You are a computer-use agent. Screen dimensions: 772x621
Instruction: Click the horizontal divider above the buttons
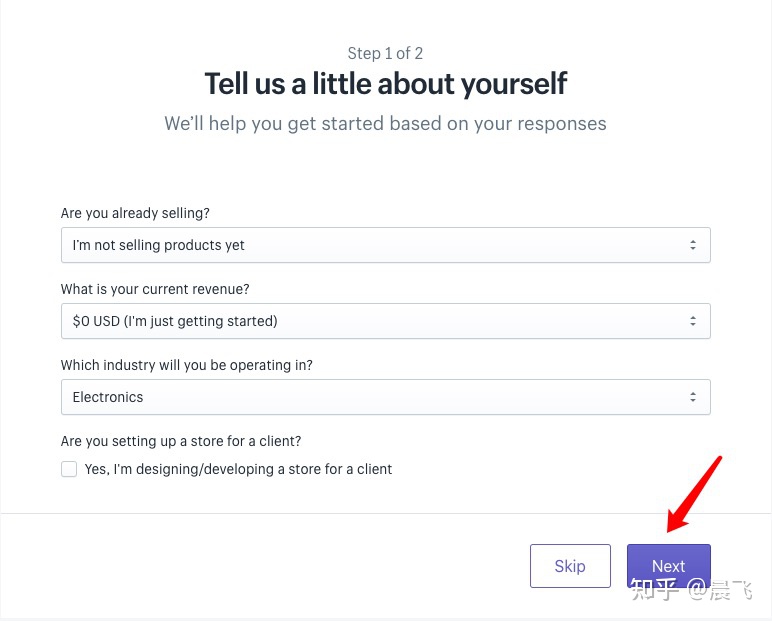click(x=386, y=514)
